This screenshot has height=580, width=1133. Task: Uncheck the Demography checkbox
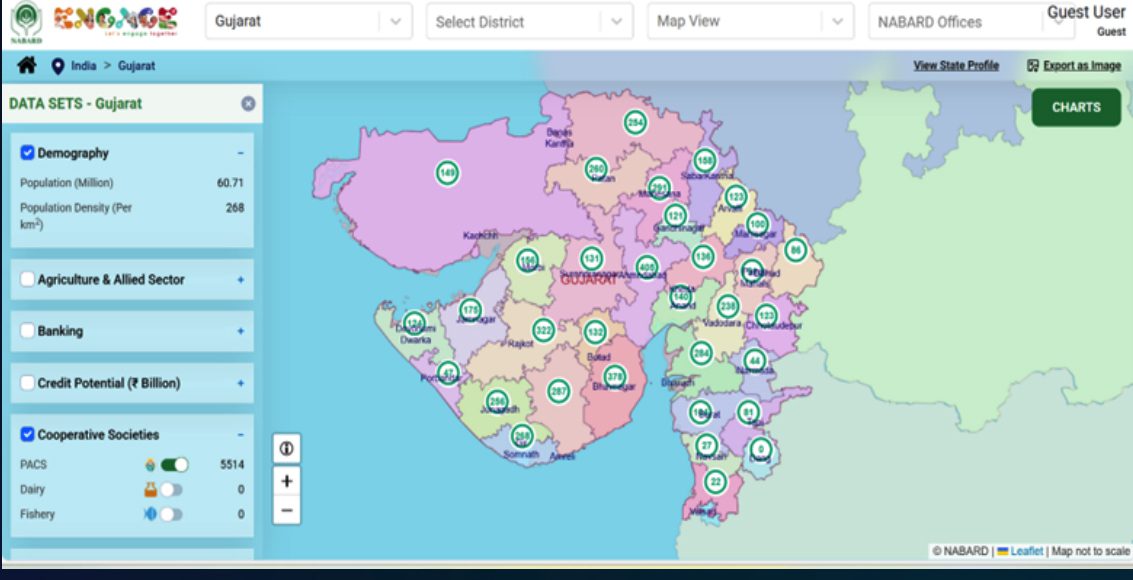click(28, 153)
